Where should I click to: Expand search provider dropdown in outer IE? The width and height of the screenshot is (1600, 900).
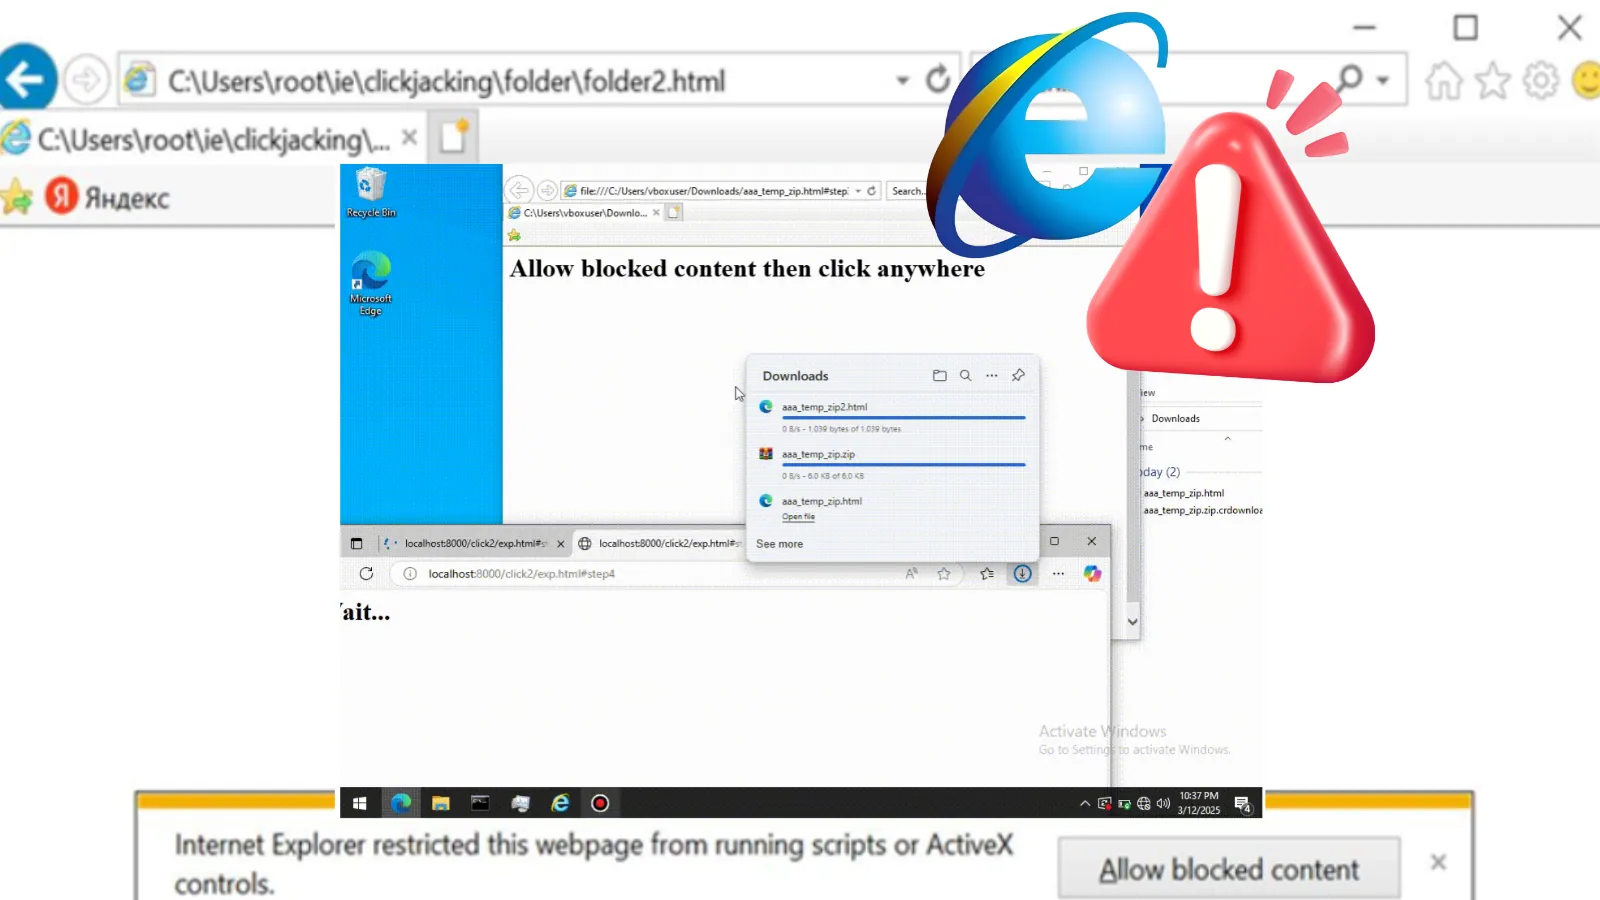1383,80
